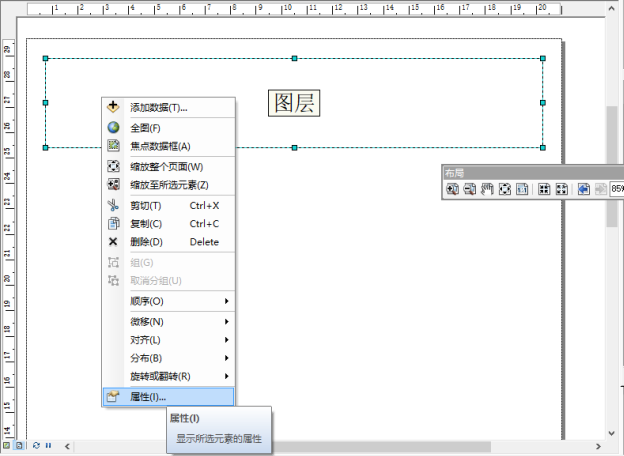The image size is (624, 456).
Task: Click the horizontal scrollbar right arrow
Action: (x=598, y=446)
